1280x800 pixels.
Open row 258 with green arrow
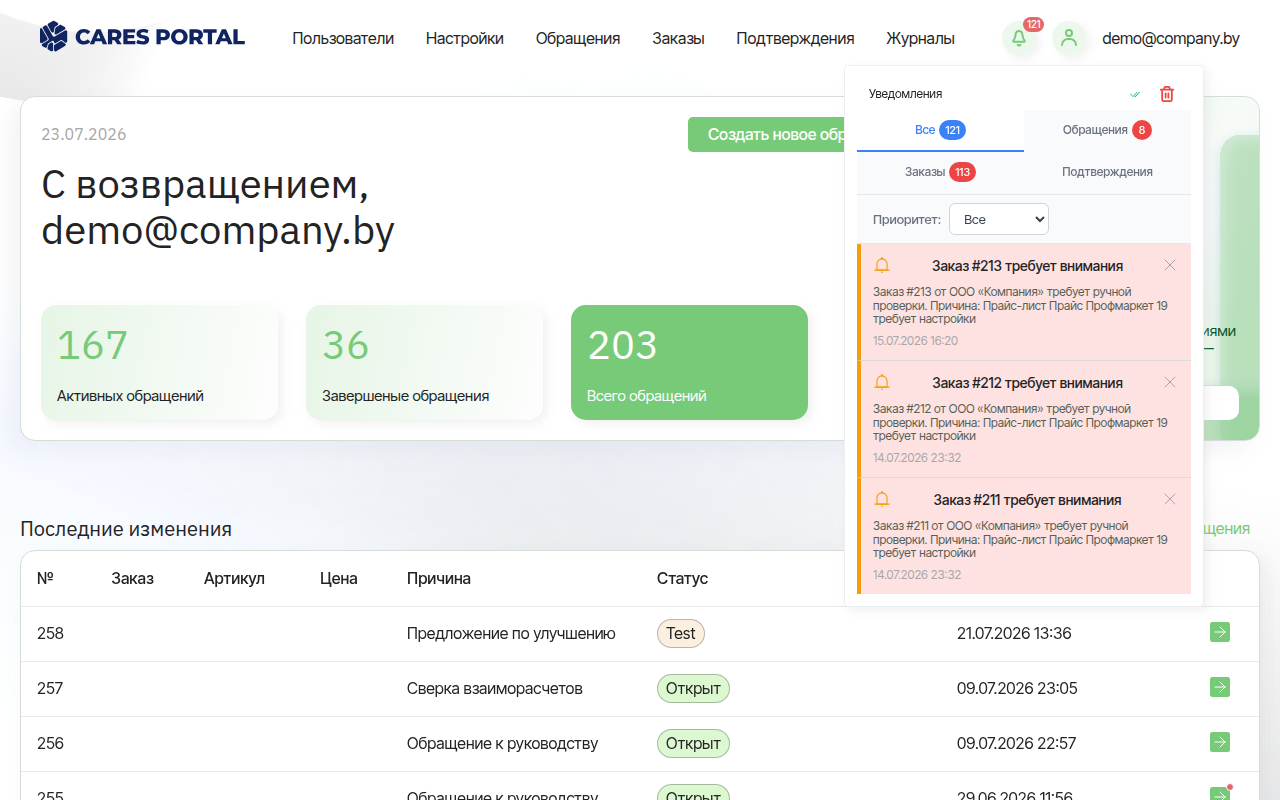coord(1219,632)
